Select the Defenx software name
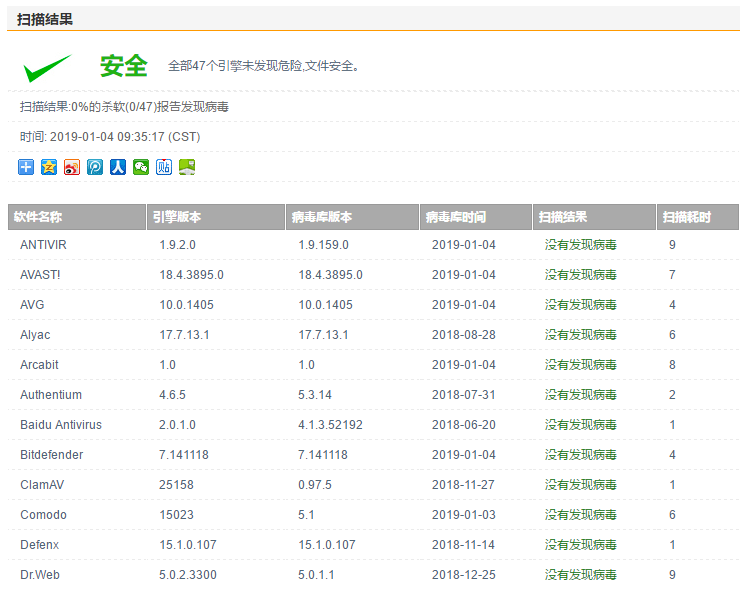 39,544
